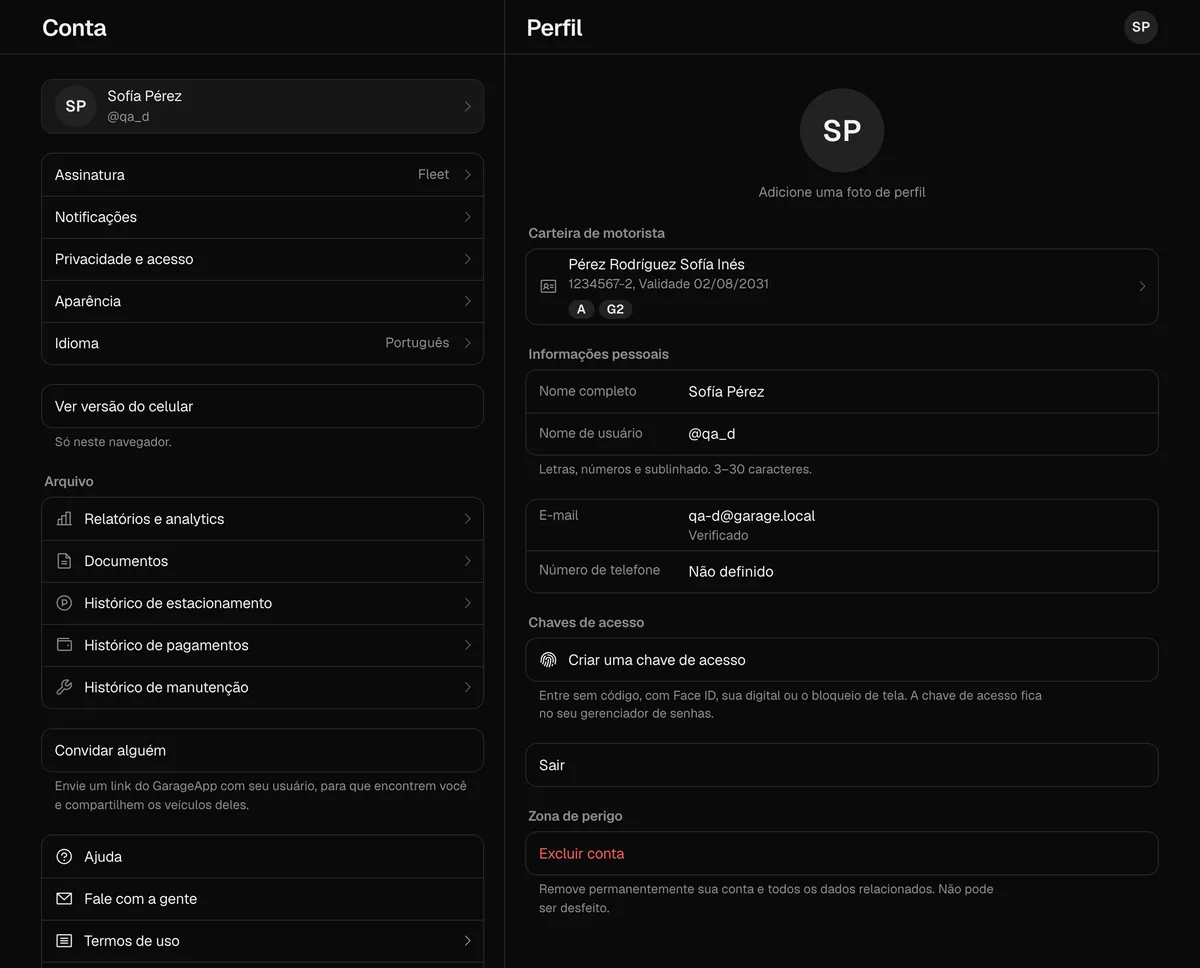Open Histórico de manutenção chevron

[467, 687]
